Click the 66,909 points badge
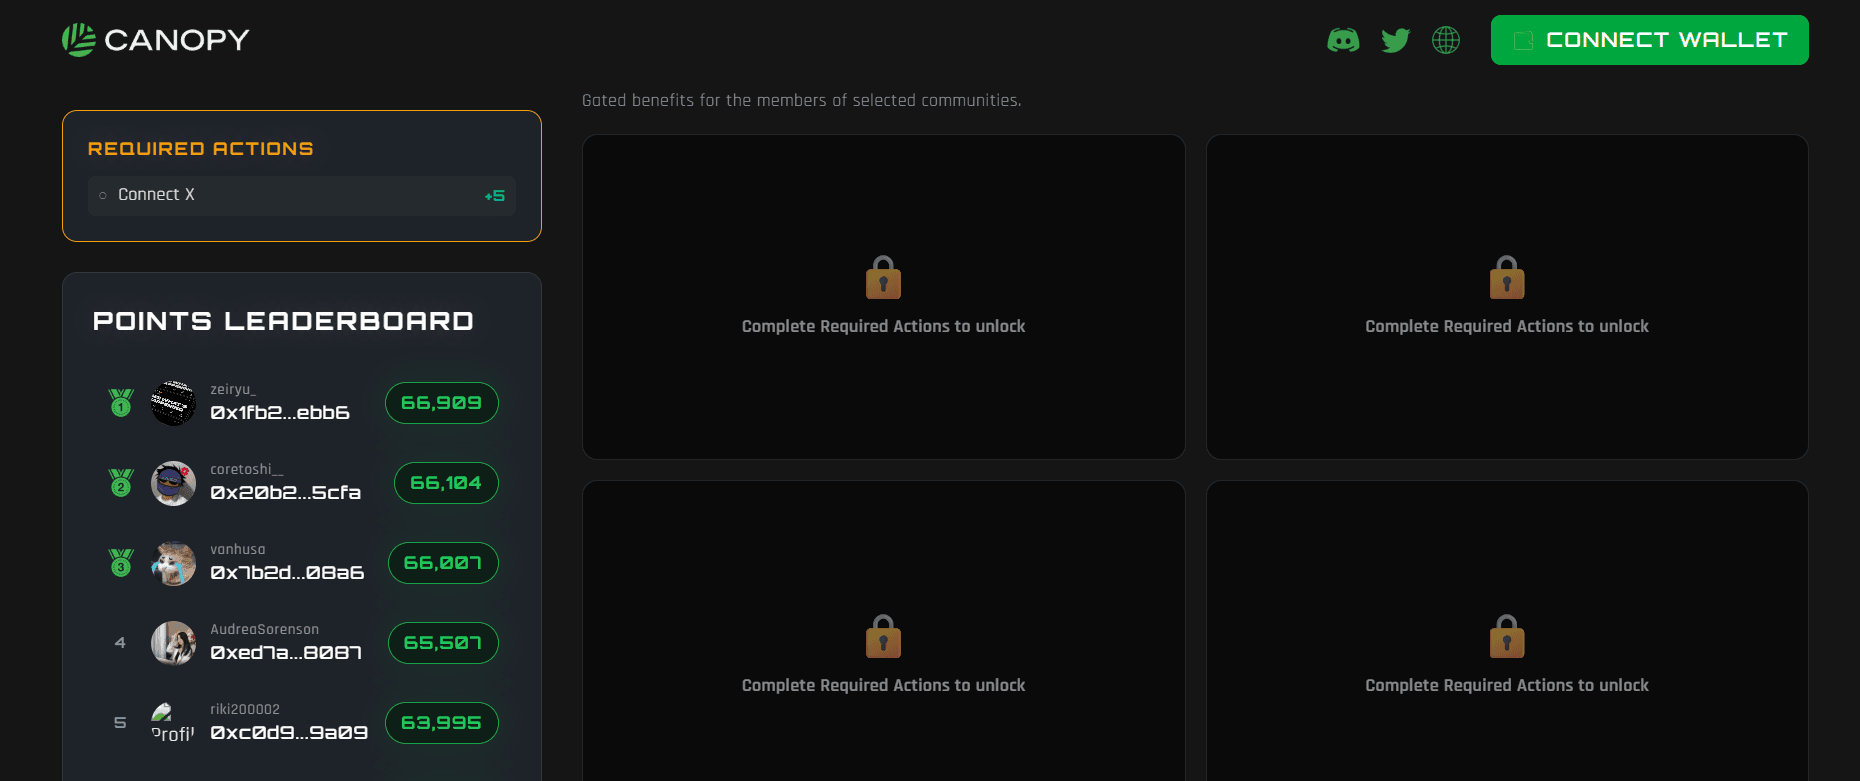1860x781 pixels. point(442,403)
